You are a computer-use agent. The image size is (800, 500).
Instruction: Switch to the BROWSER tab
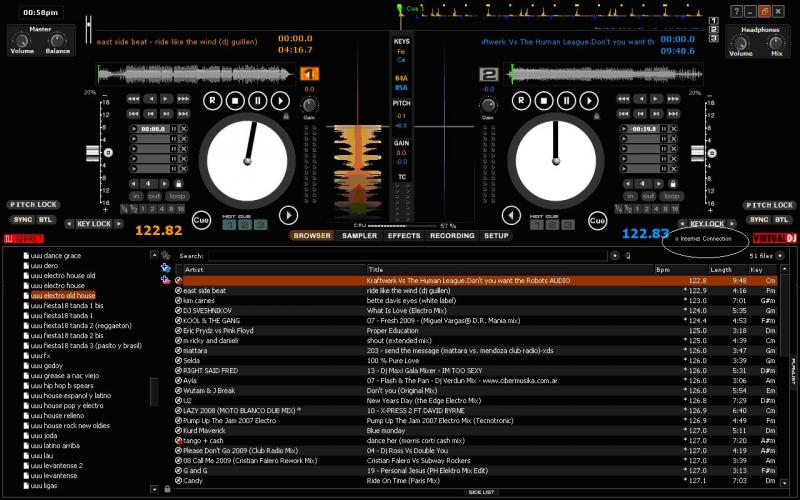(312, 236)
